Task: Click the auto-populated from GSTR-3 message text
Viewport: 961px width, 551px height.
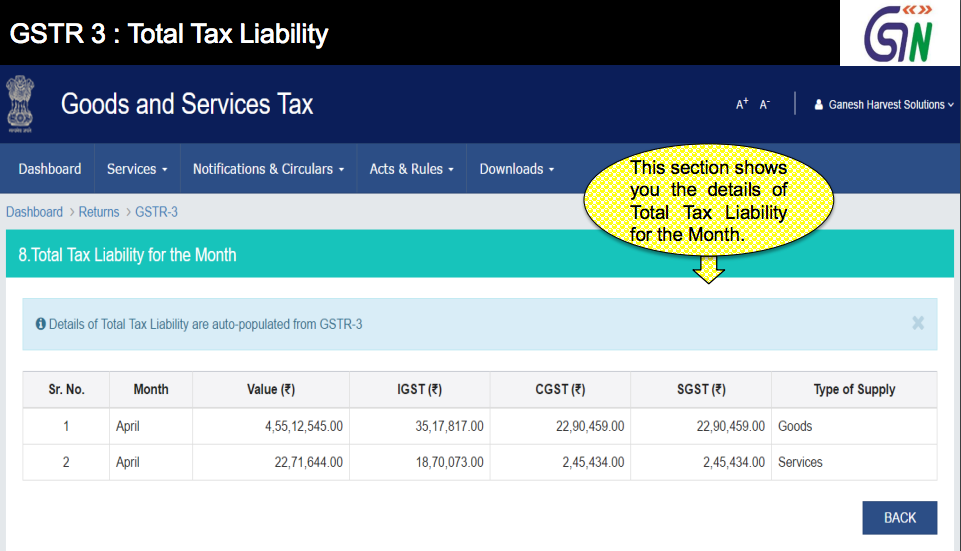Action: [x=205, y=324]
